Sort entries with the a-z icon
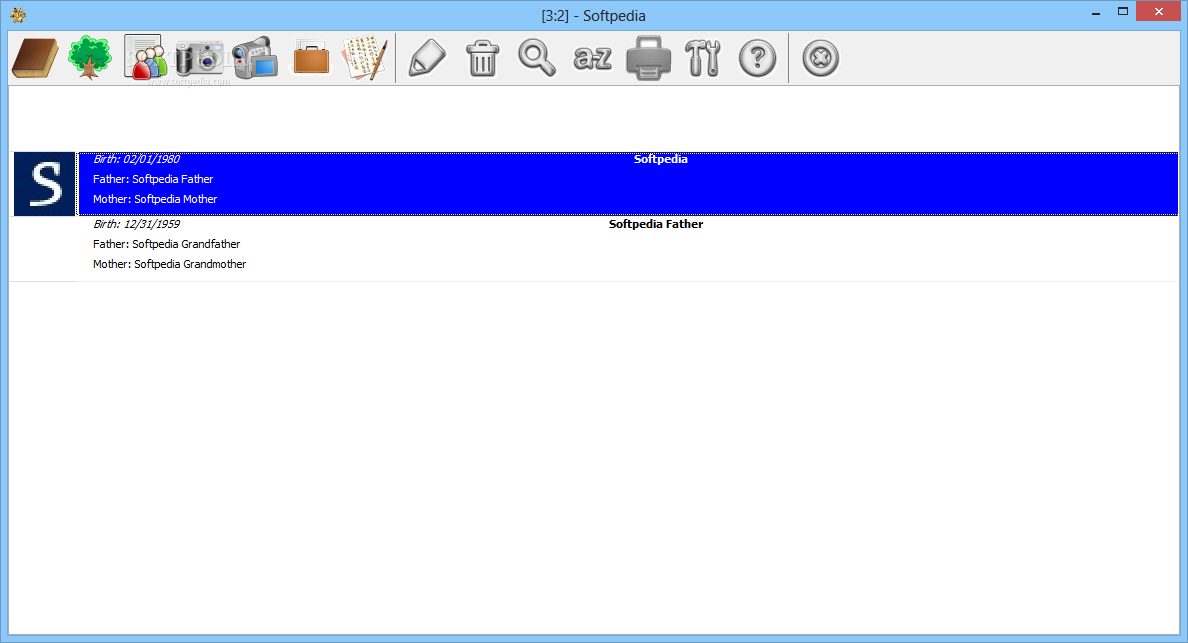 (592, 58)
